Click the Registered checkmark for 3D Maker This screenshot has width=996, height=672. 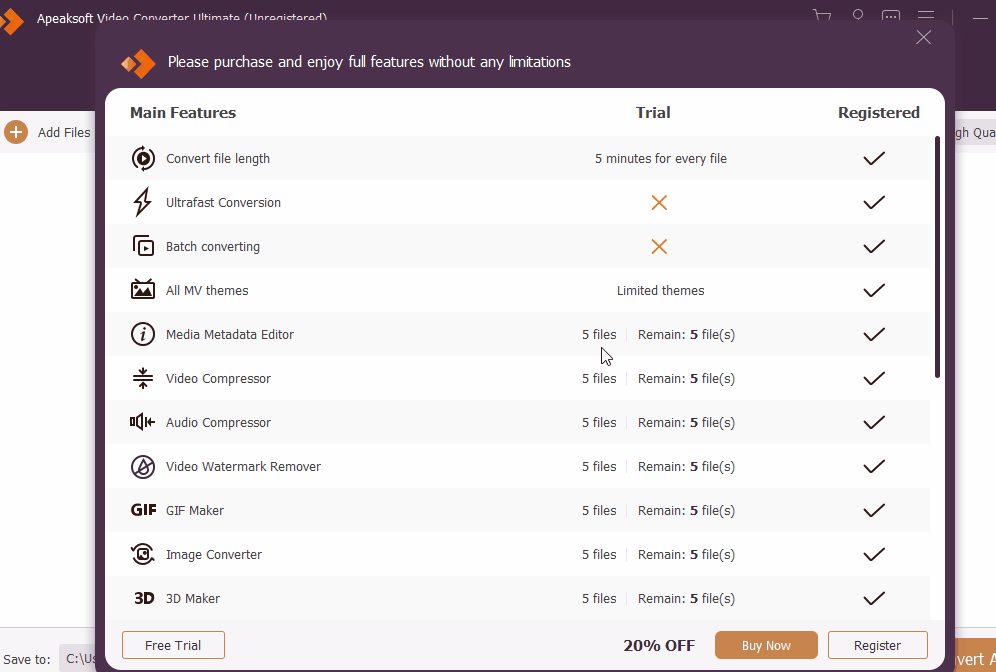(874, 598)
